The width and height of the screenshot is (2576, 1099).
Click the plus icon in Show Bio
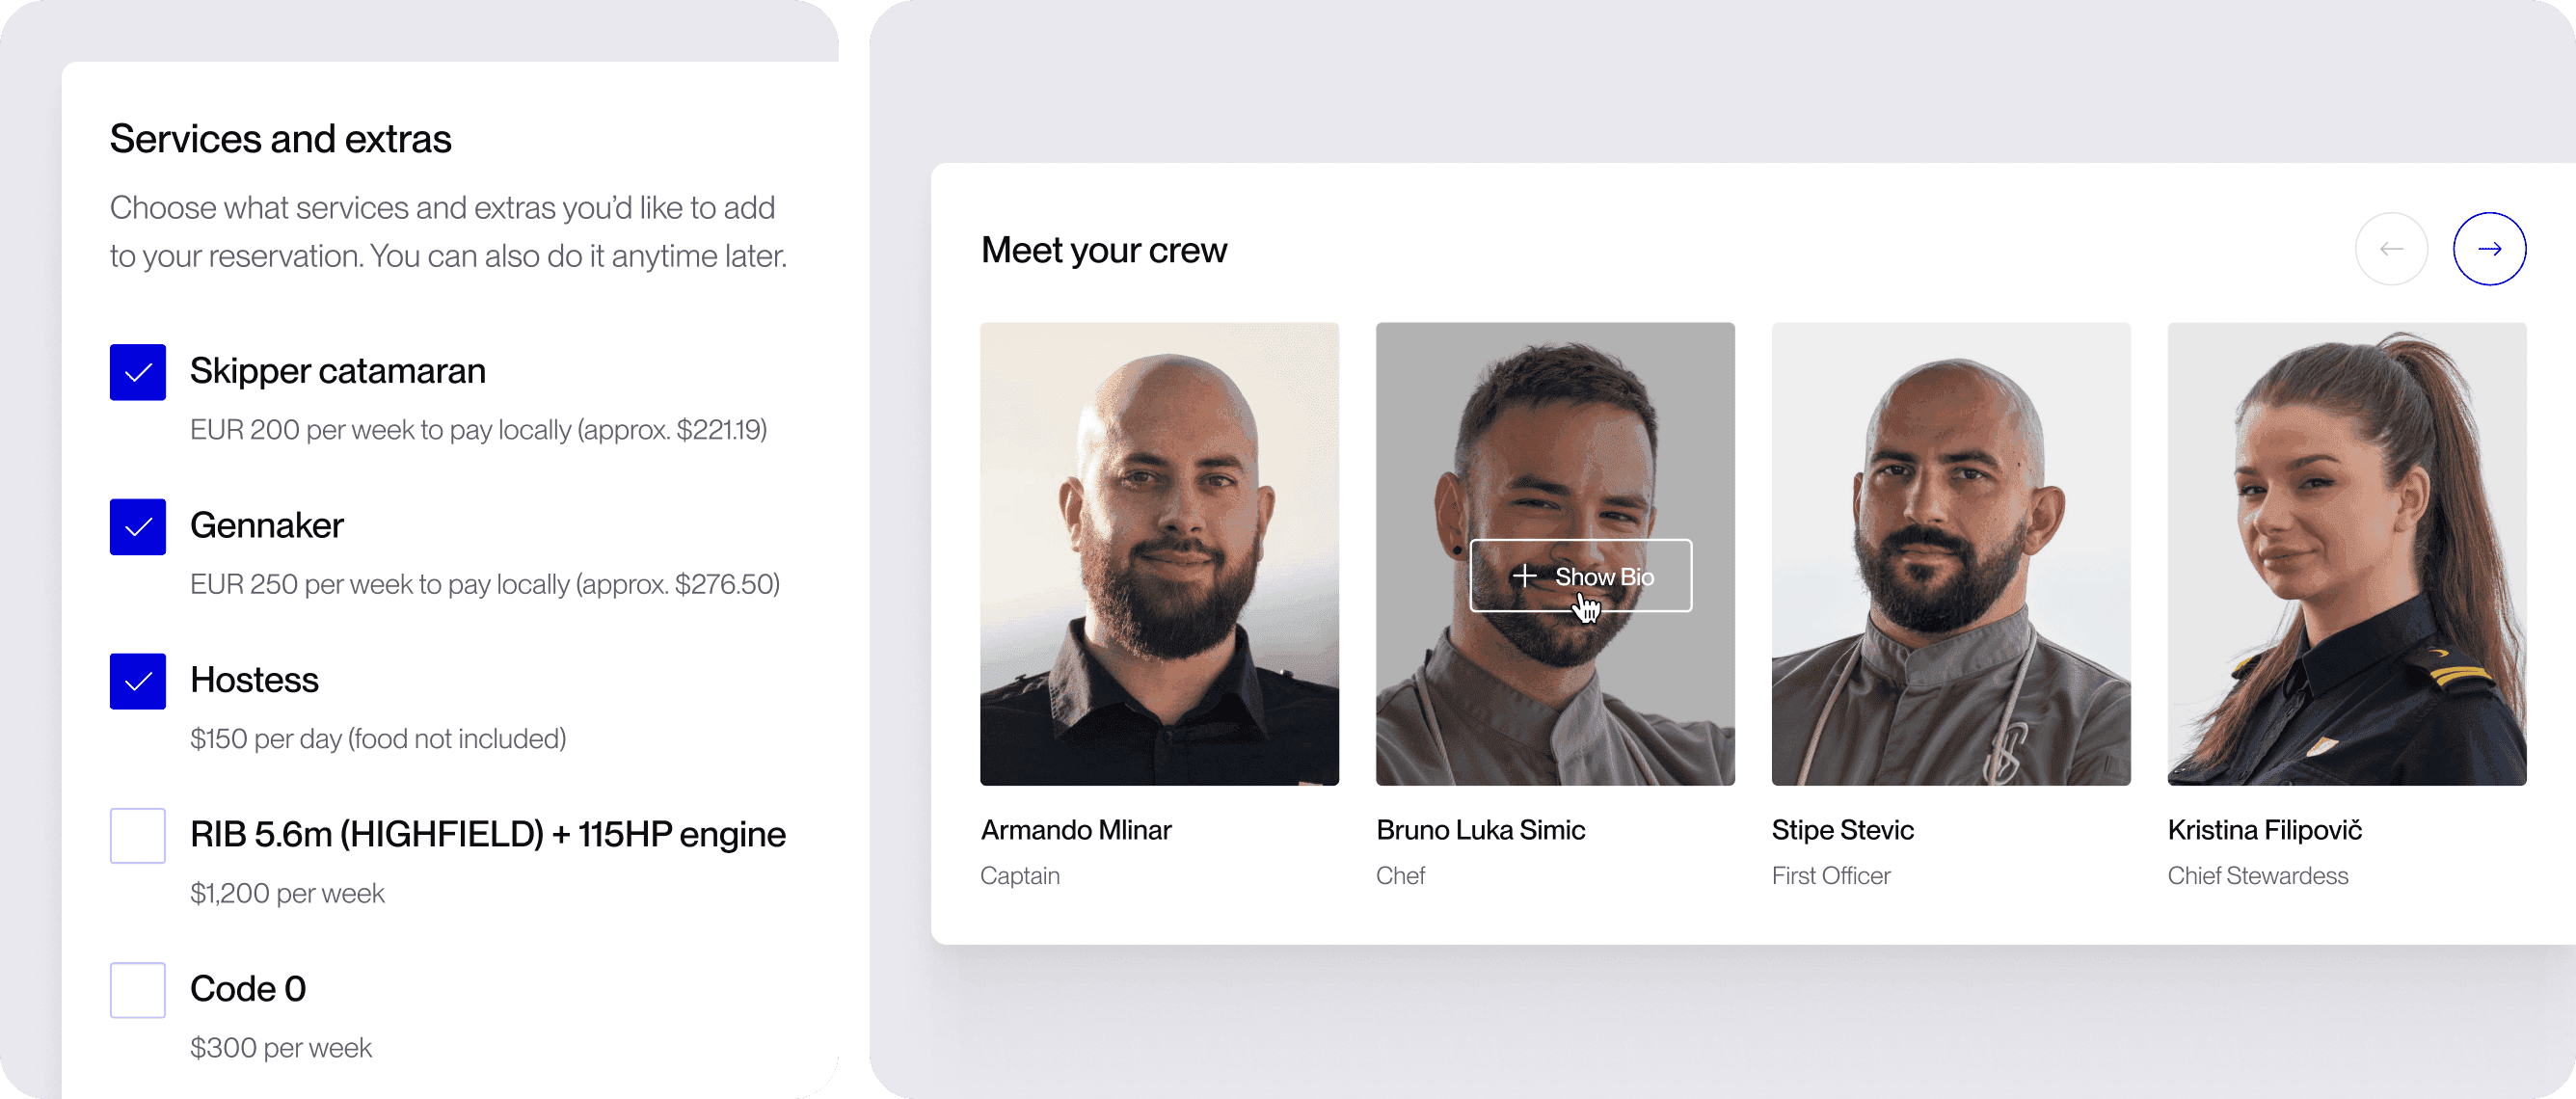(x=1524, y=576)
